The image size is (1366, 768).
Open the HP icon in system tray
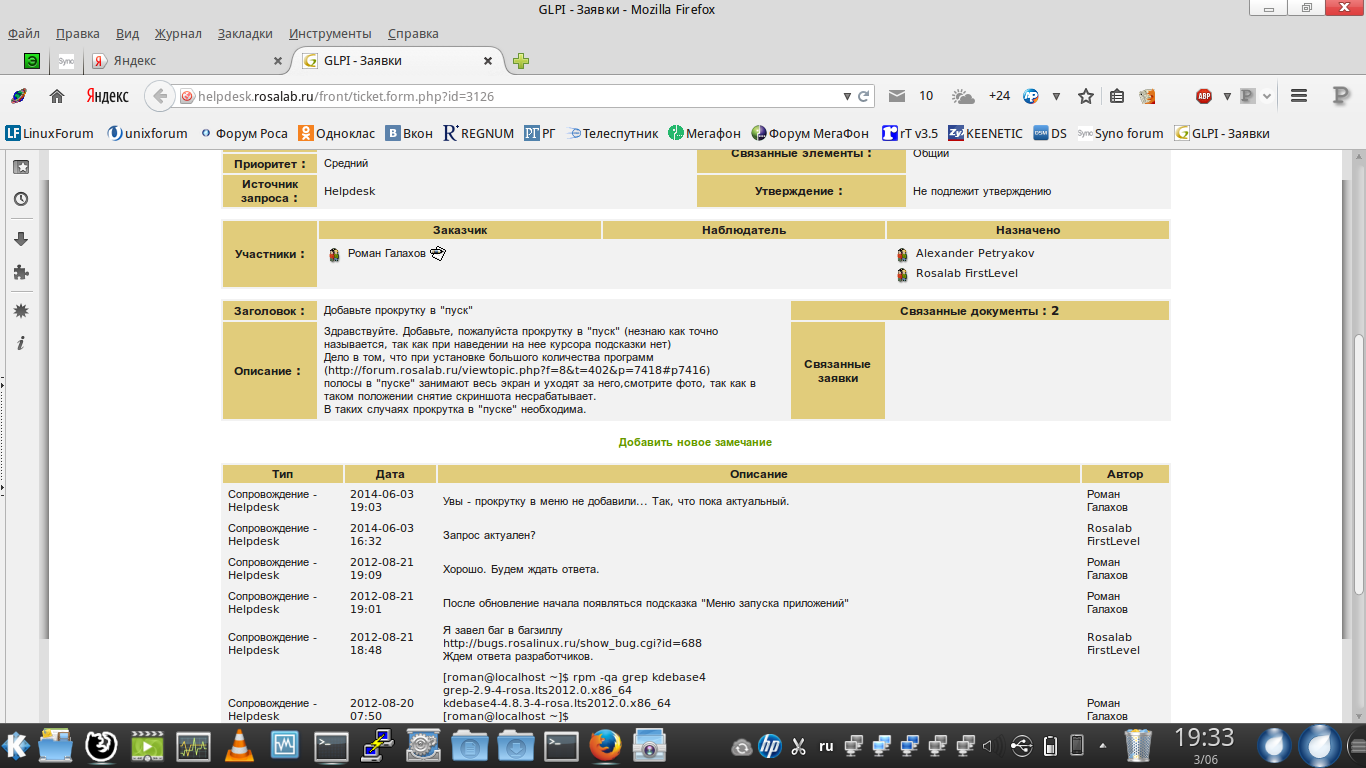769,746
